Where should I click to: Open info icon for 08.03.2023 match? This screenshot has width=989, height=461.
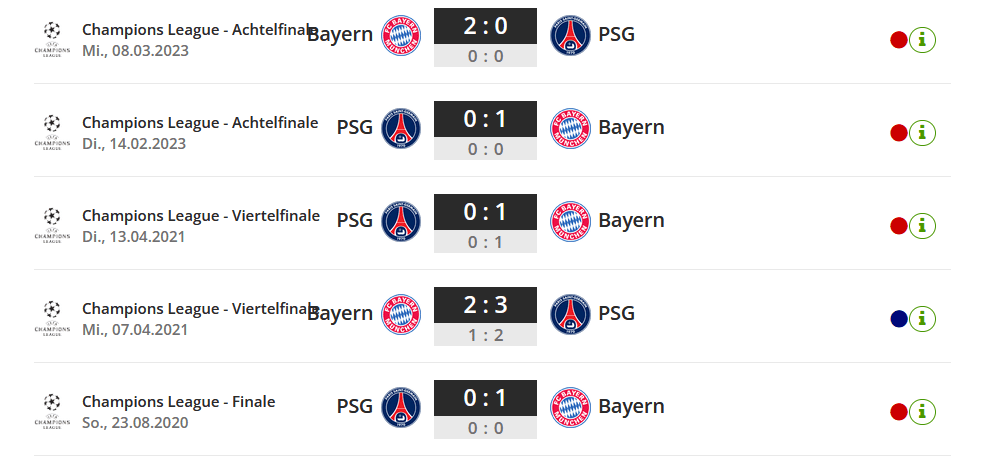point(922,40)
